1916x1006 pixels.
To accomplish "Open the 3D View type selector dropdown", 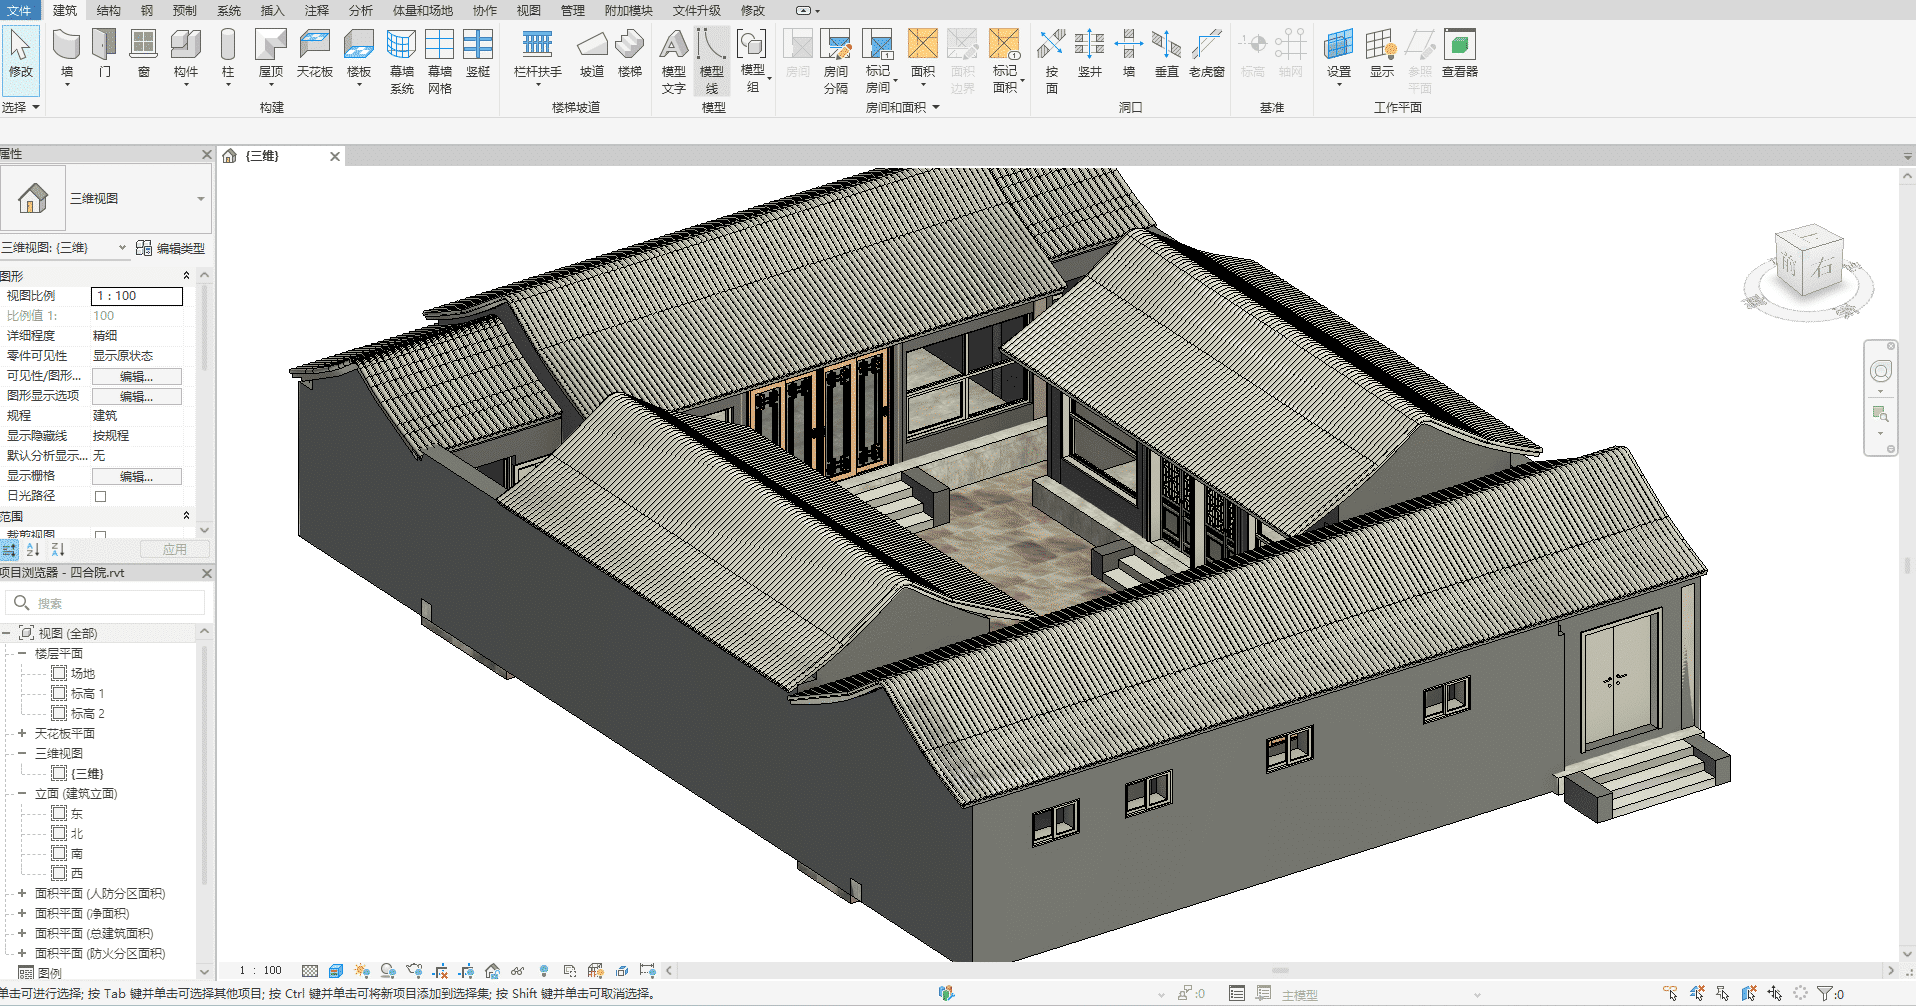I will click(x=200, y=199).
